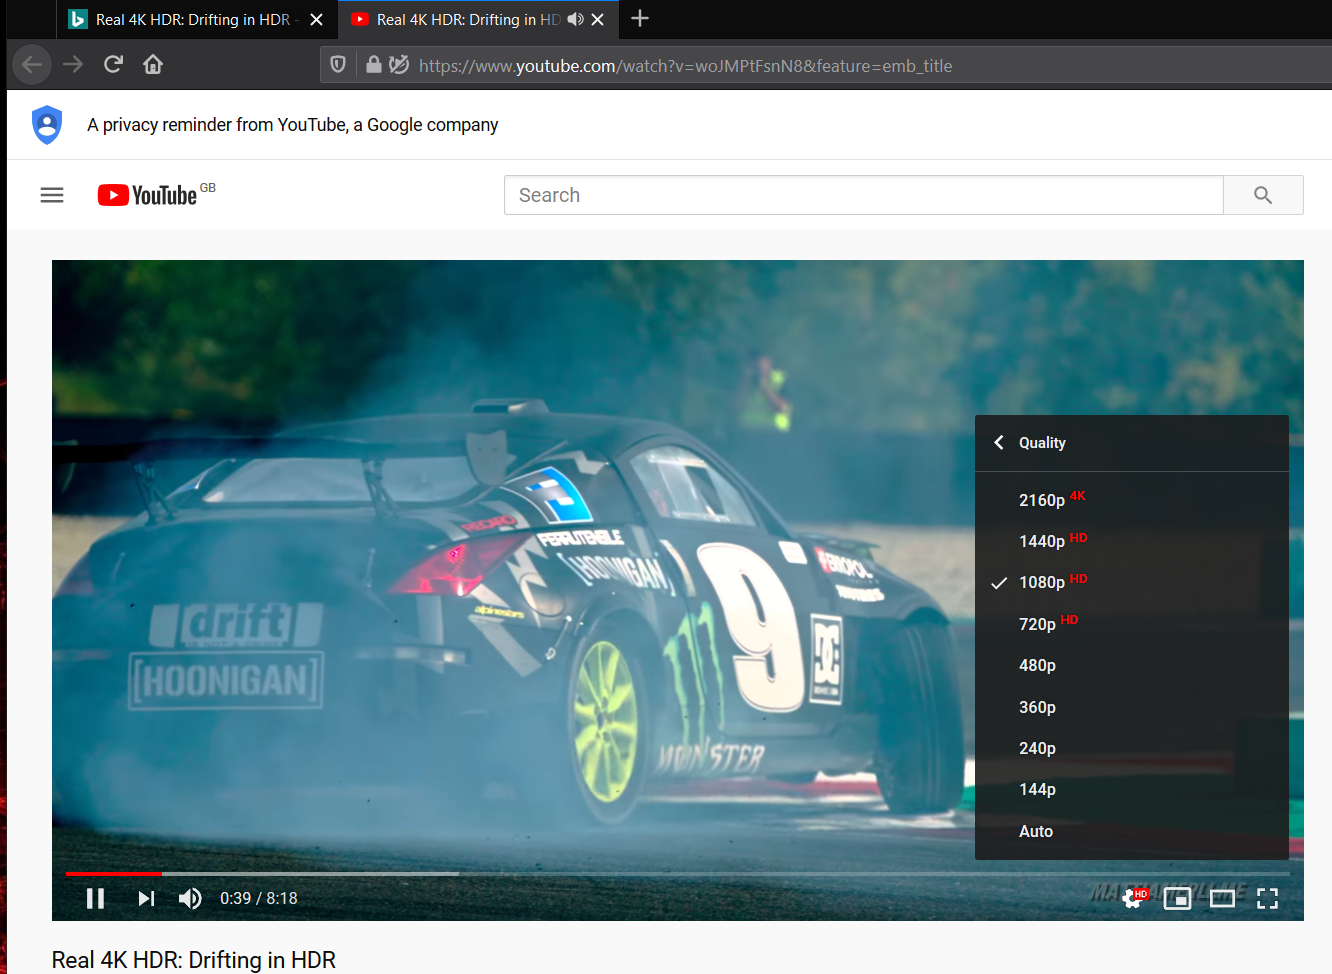Pause the video playback
Screen dimensions: 1332x974
[96, 898]
